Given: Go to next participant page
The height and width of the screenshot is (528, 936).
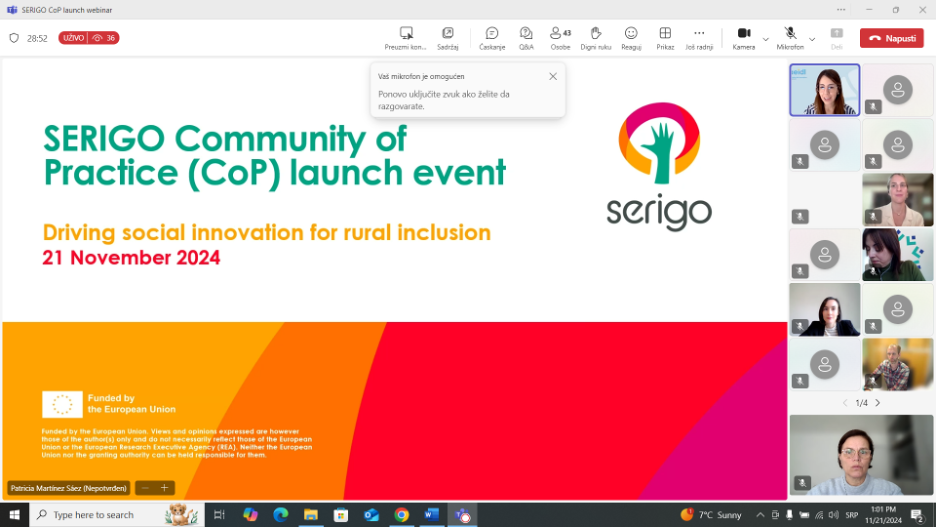Looking at the screenshot, I should tap(878, 403).
